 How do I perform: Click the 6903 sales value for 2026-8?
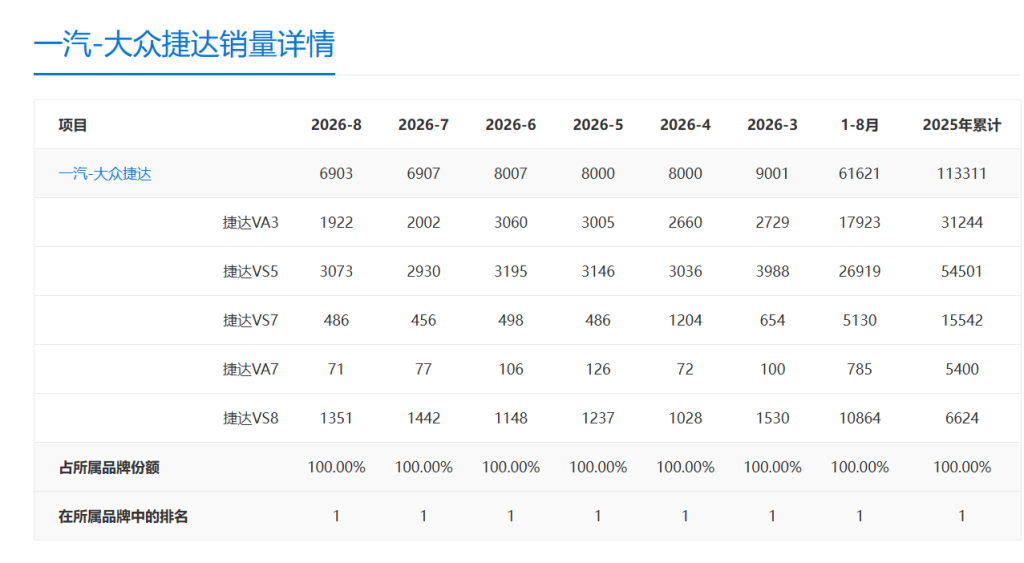(x=336, y=174)
